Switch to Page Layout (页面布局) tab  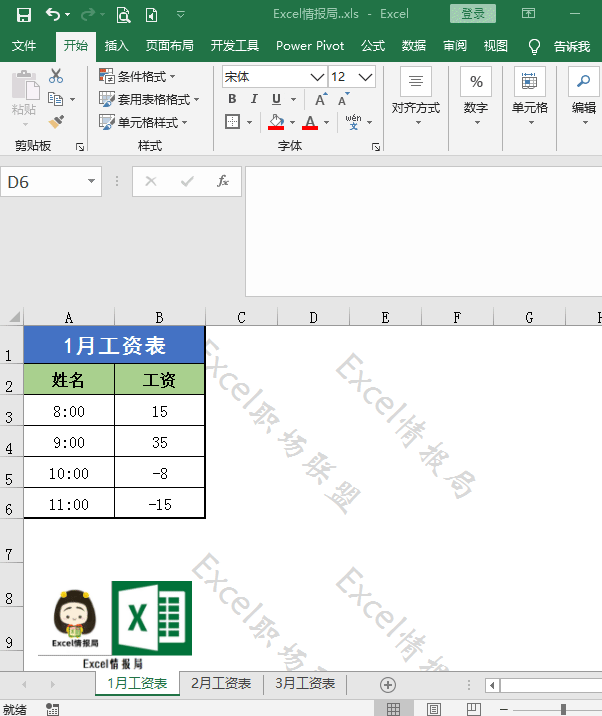coord(169,46)
